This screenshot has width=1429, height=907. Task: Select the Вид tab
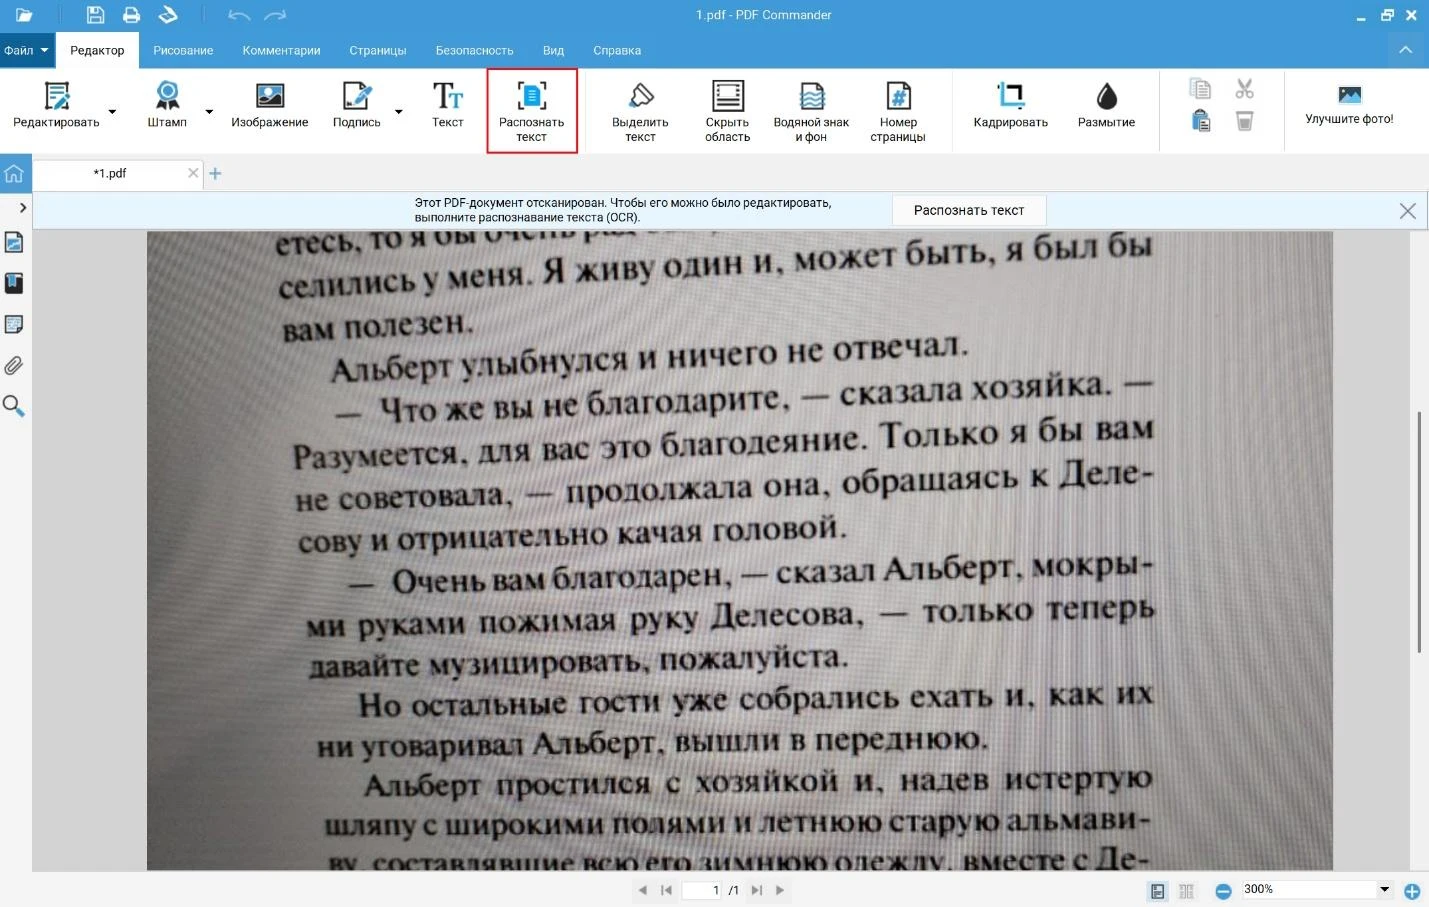pyautogui.click(x=553, y=50)
